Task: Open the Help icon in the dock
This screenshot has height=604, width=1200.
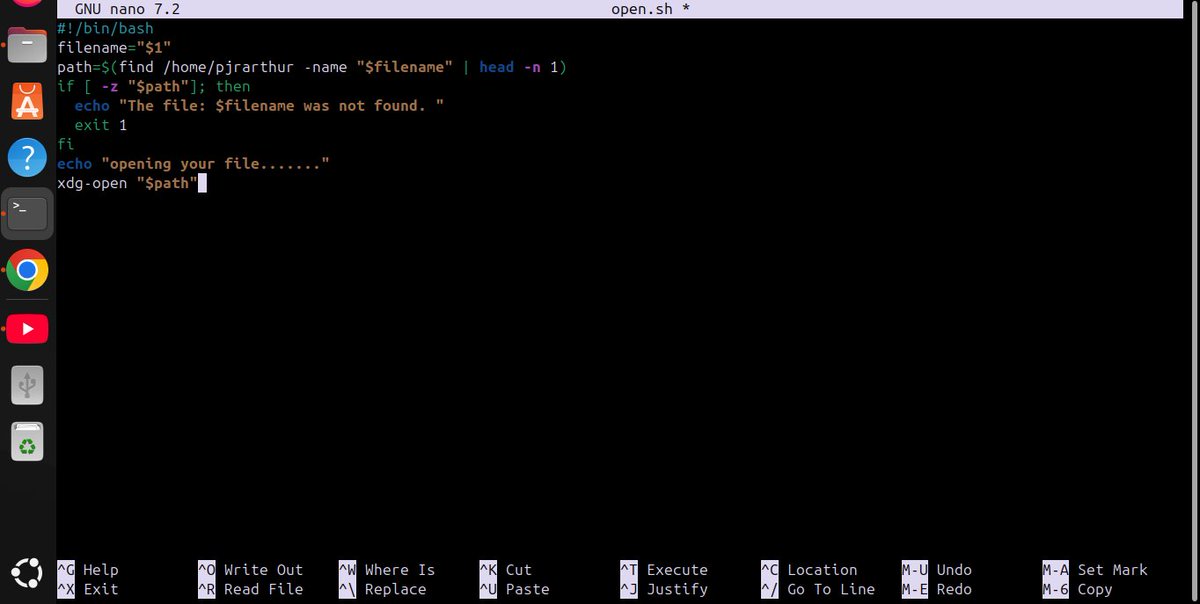Action: 27,157
